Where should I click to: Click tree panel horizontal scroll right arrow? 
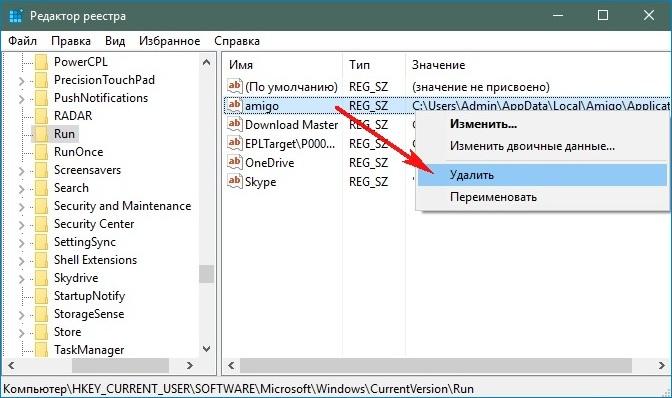coord(190,365)
